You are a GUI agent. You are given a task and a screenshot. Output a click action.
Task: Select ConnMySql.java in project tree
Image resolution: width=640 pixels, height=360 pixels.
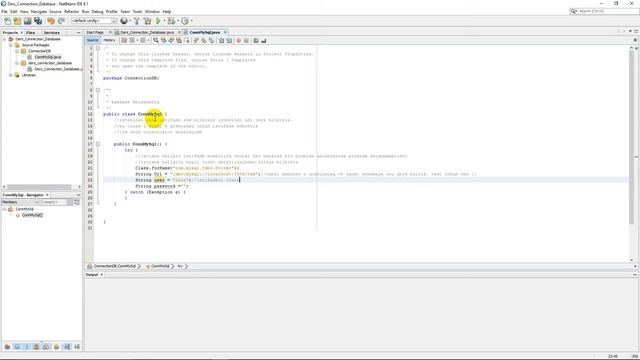[48, 57]
